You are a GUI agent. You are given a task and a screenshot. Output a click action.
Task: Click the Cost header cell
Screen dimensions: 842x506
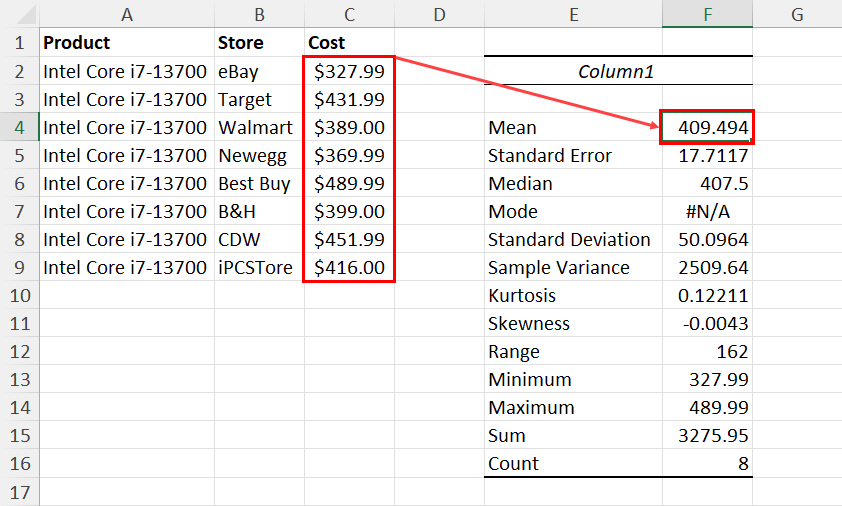[x=350, y=42]
